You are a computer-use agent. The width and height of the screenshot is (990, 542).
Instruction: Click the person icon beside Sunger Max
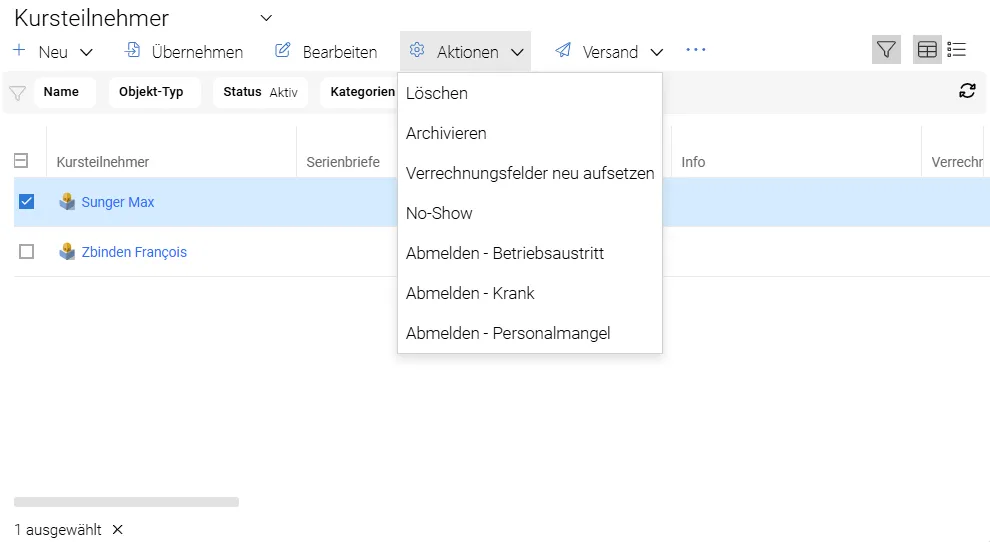tap(67, 202)
